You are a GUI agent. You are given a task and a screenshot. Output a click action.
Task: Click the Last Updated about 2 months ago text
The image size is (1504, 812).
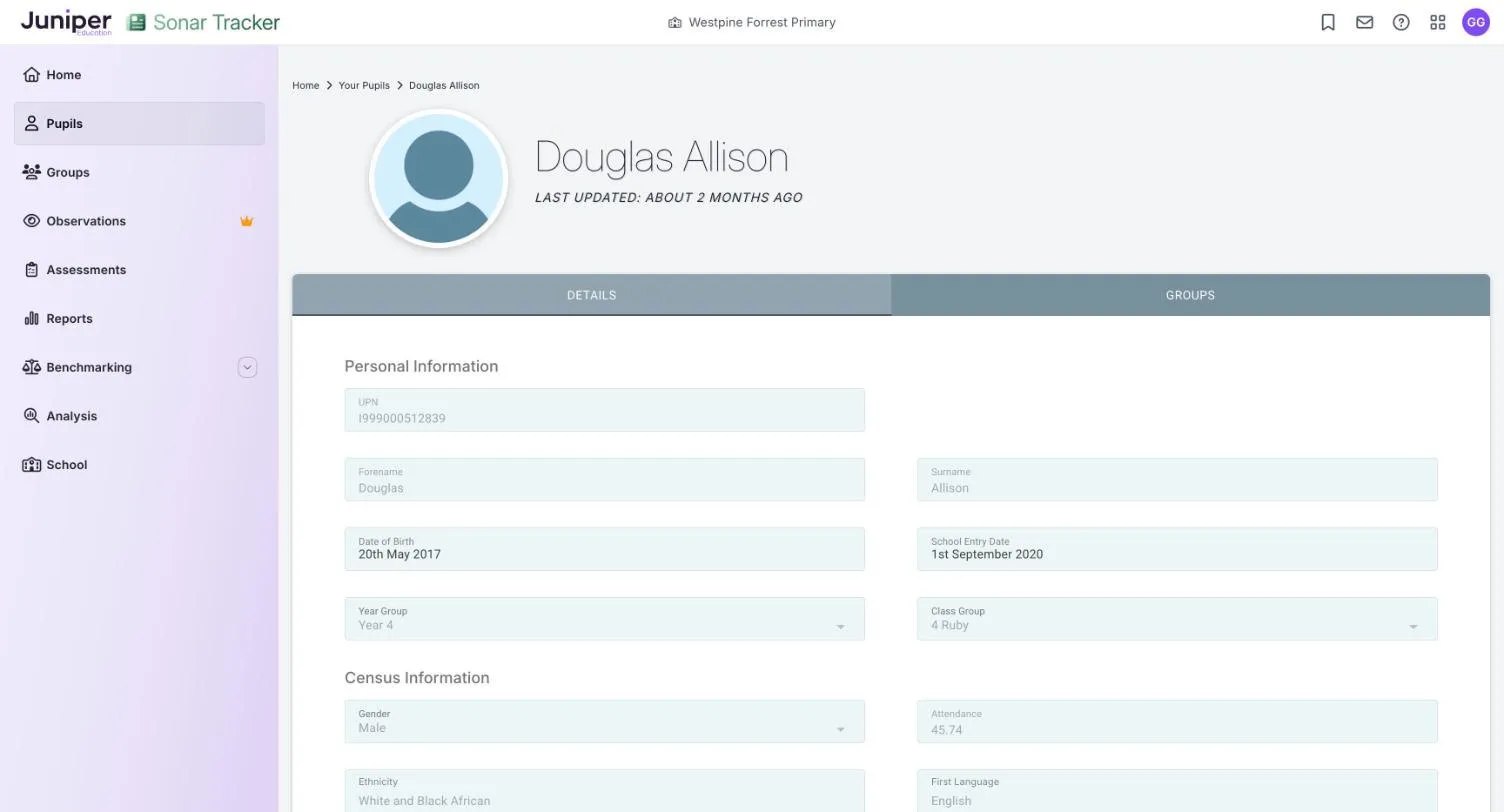(668, 198)
